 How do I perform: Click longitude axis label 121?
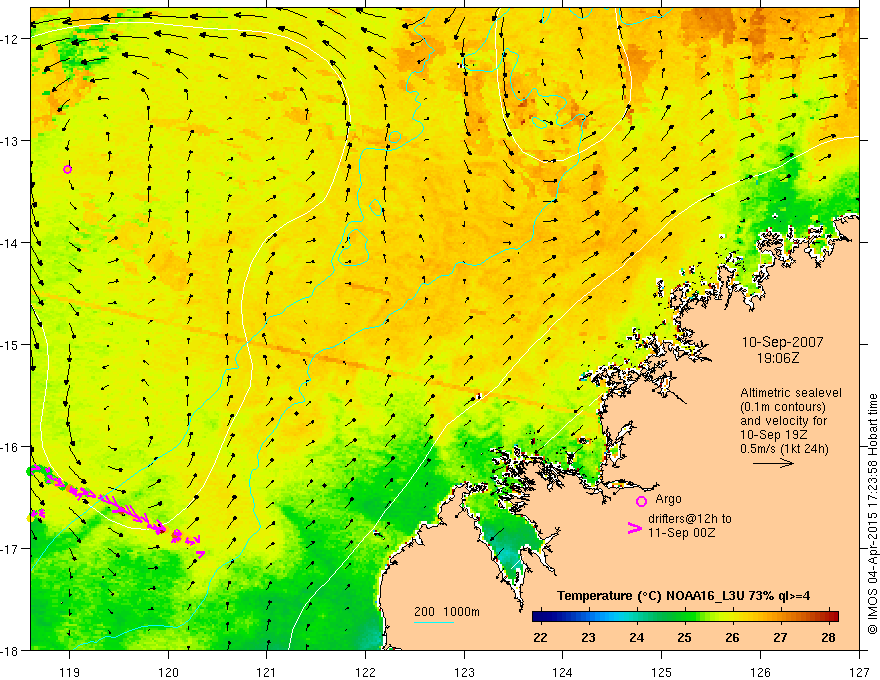tap(267, 672)
